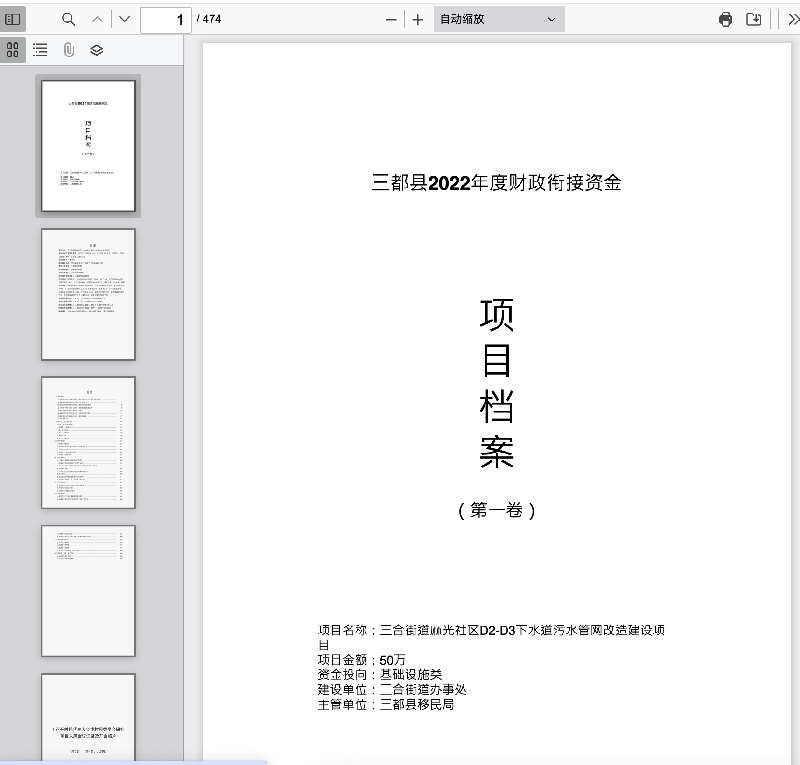800x765 pixels.
Task: Open the more tools menu
Action: tap(793, 19)
